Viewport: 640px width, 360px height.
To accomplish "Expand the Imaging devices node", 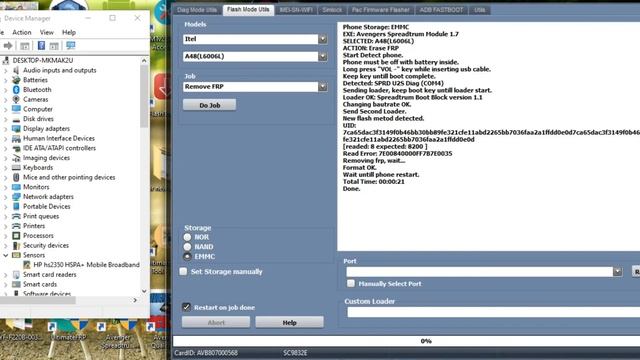I will click(x=6, y=158).
